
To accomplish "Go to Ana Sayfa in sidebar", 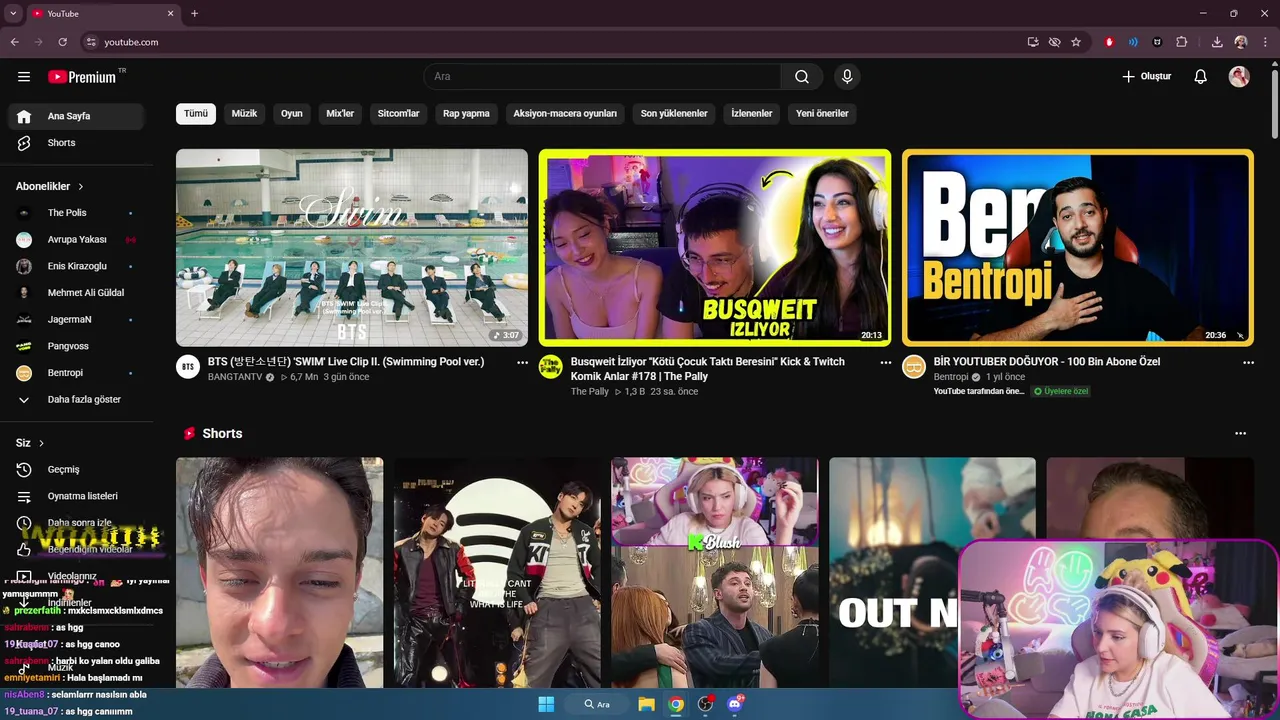I will (76, 116).
